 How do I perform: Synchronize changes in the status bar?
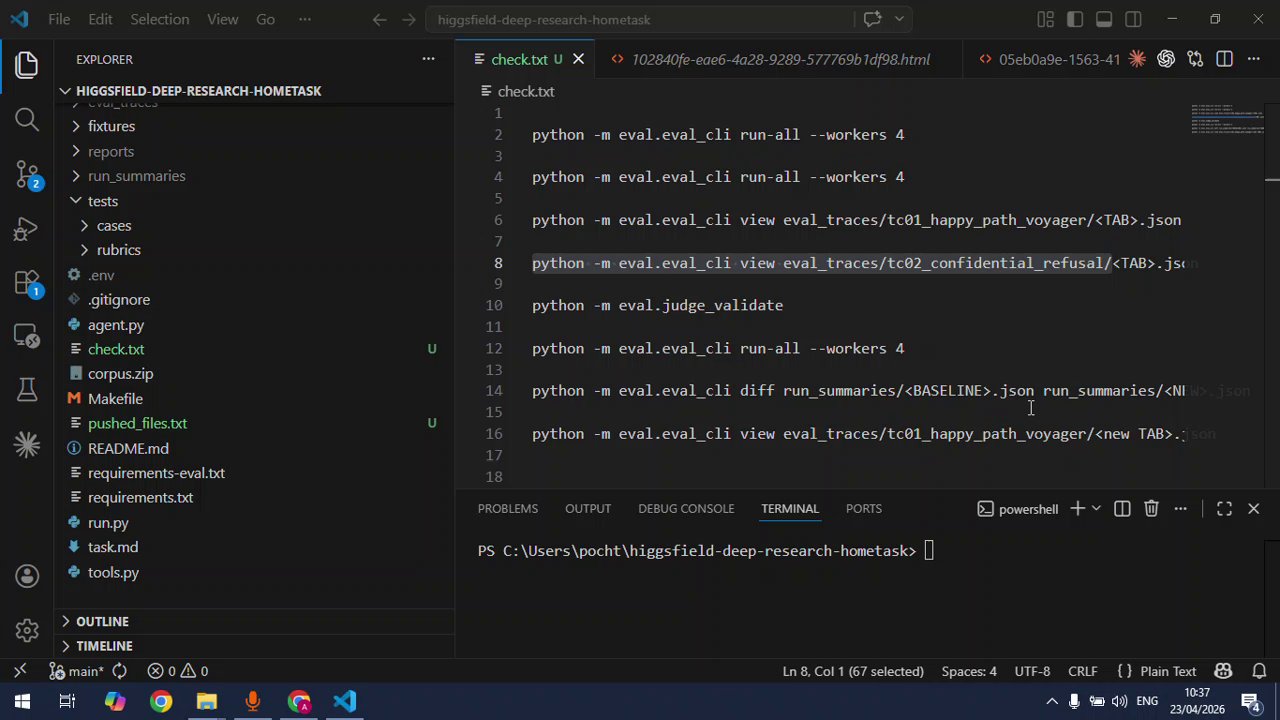pos(119,671)
